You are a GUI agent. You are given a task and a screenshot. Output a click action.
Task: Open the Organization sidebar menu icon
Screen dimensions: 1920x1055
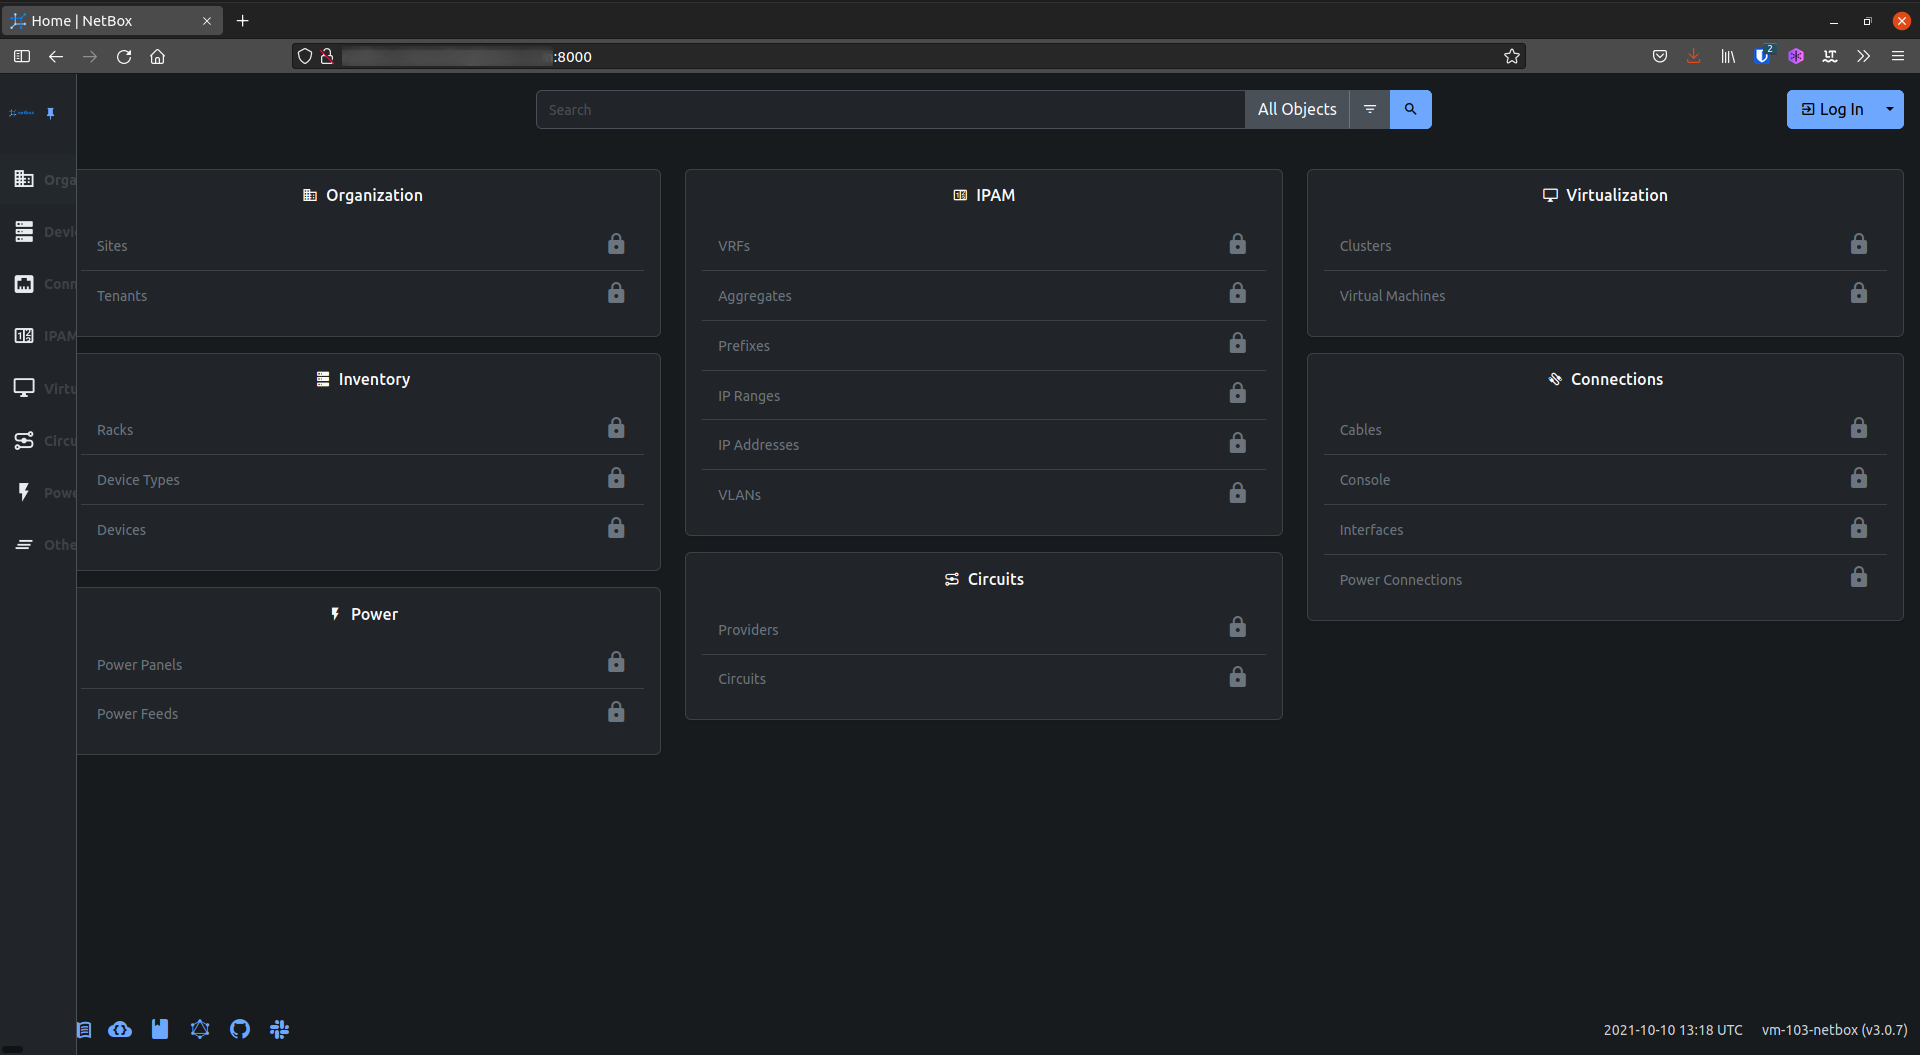(24, 179)
